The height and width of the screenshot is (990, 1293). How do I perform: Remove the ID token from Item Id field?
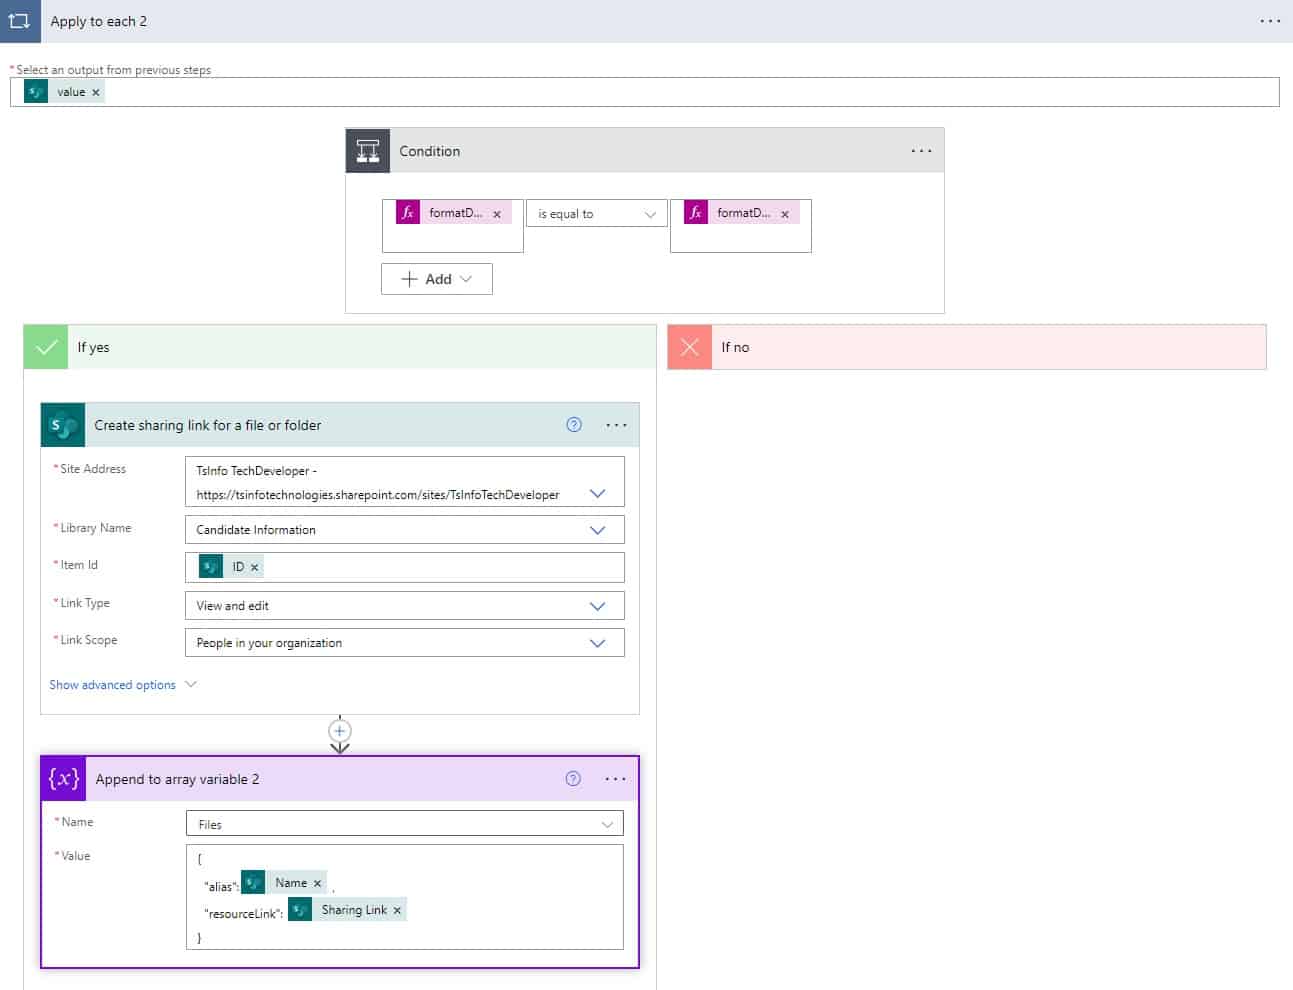click(x=254, y=566)
